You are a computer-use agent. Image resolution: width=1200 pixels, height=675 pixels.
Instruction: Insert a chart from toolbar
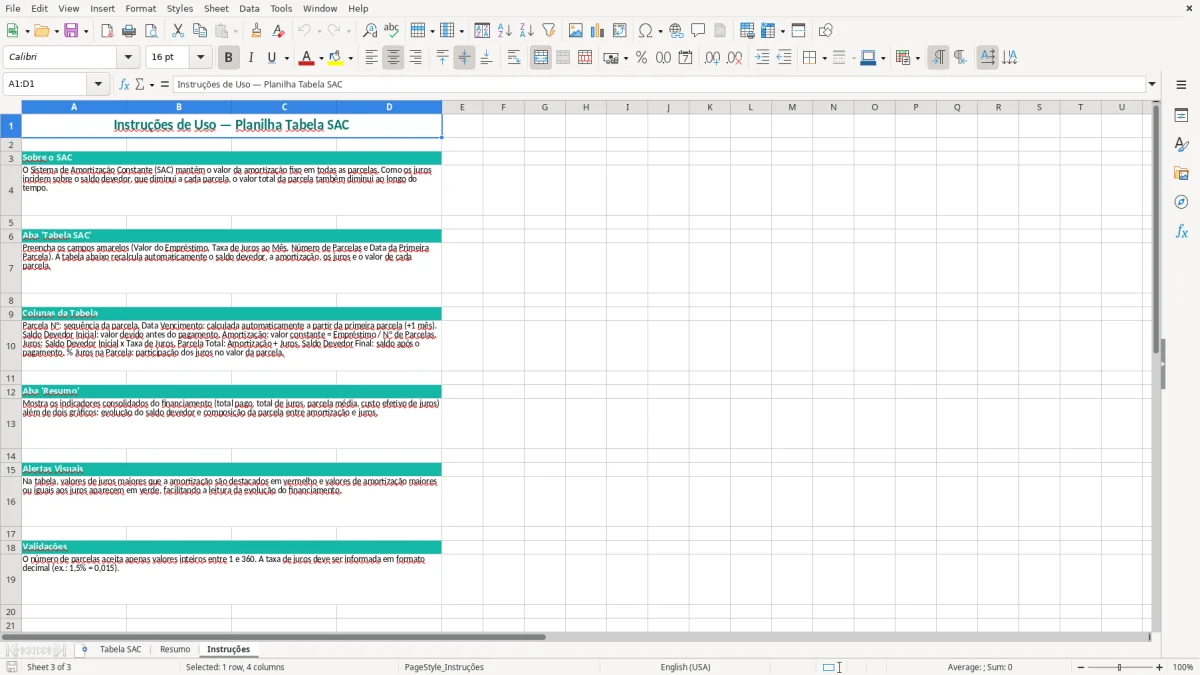coord(598,31)
